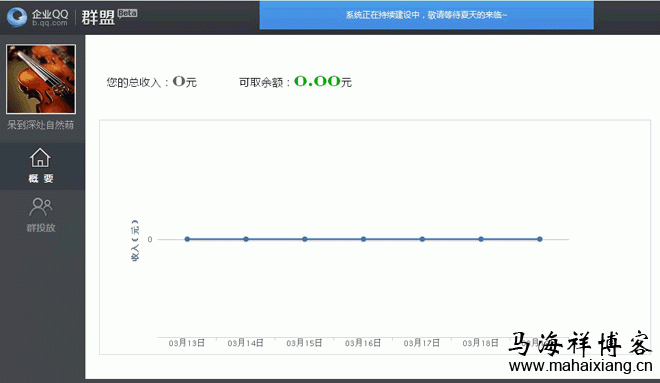Select the chart data point for 03月15日
The width and height of the screenshot is (660, 383).
pyautogui.click(x=305, y=239)
